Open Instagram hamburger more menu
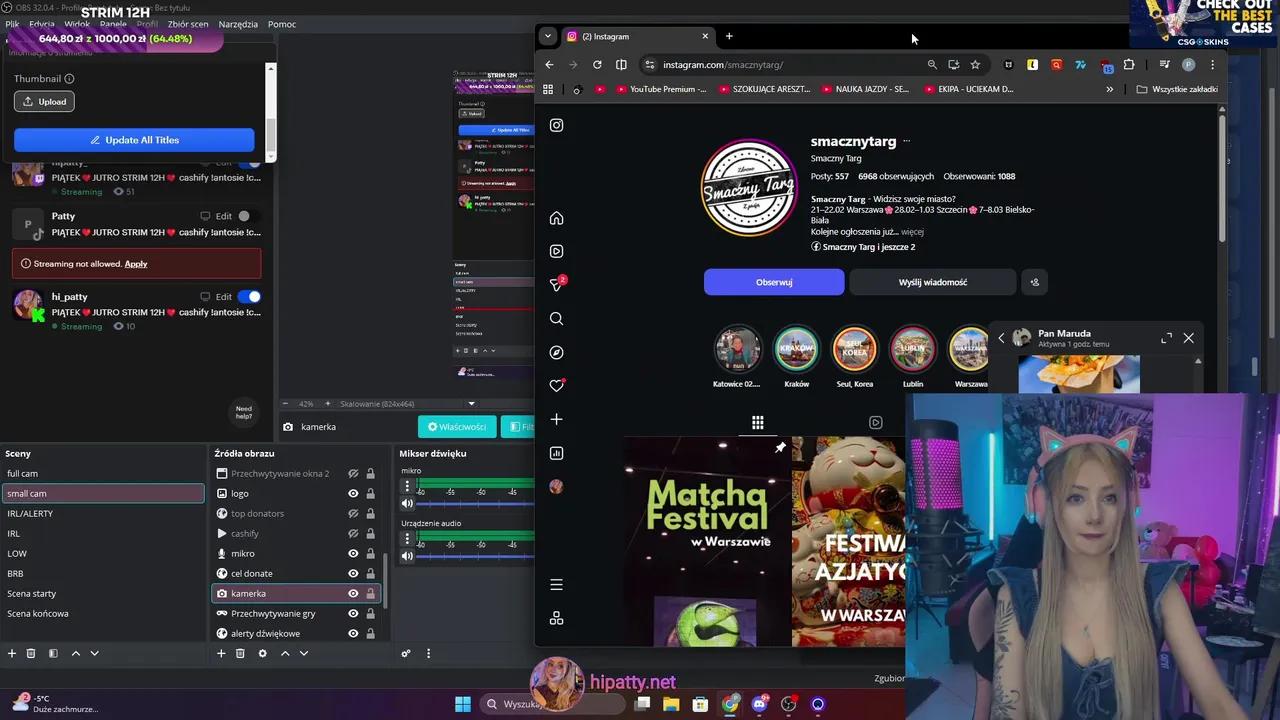Screen dimensions: 1280x720 click(x=556, y=585)
